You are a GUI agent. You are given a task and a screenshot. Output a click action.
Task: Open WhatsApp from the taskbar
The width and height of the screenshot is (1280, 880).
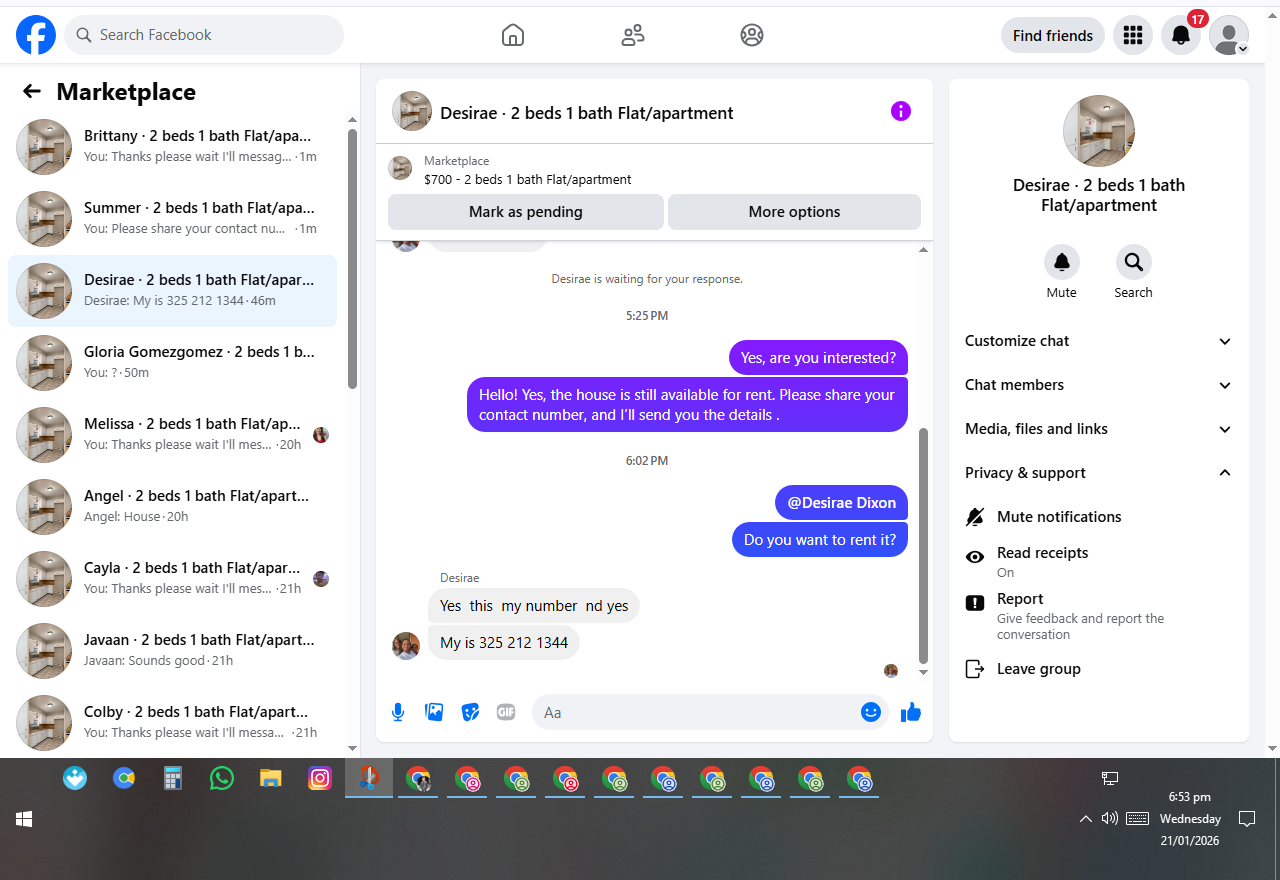point(222,778)
